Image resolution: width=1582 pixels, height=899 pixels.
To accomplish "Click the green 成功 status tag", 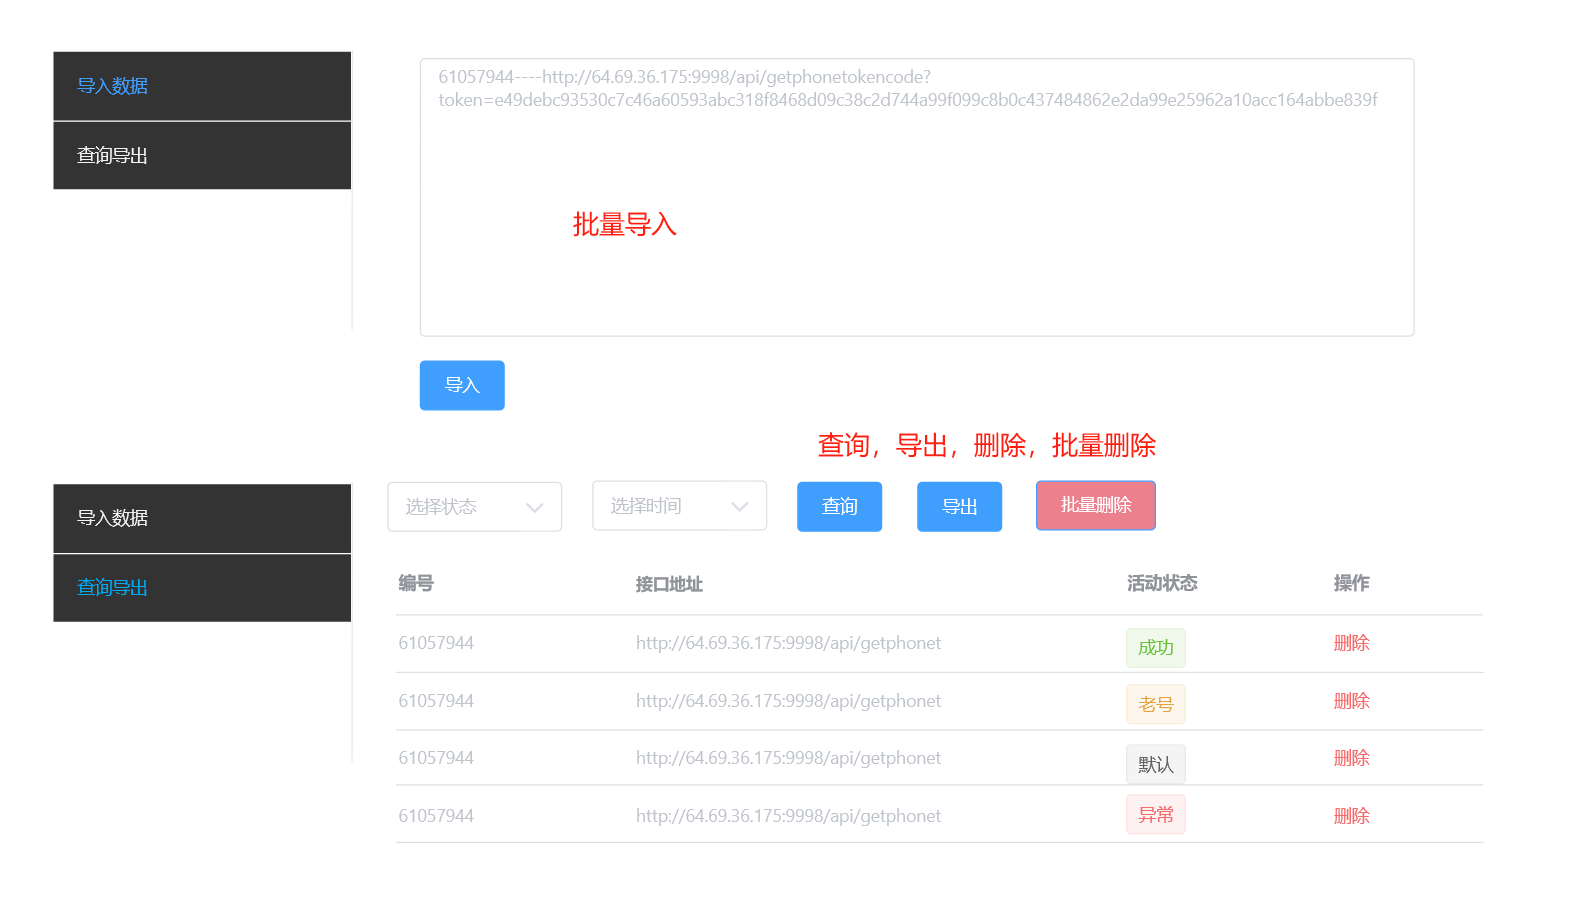I will coord(1155,648).
